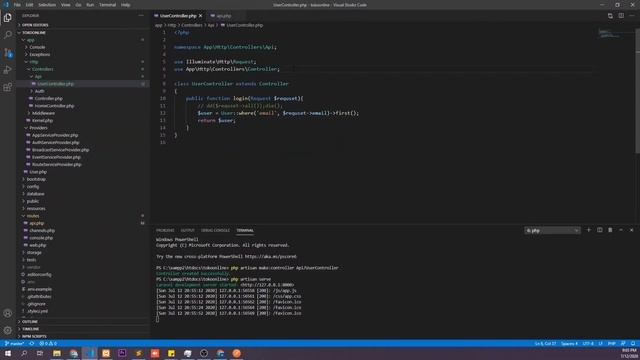Expand the Console folder
Image resolution: width=640 pixels, height=360 pixels.
[37, 47]
